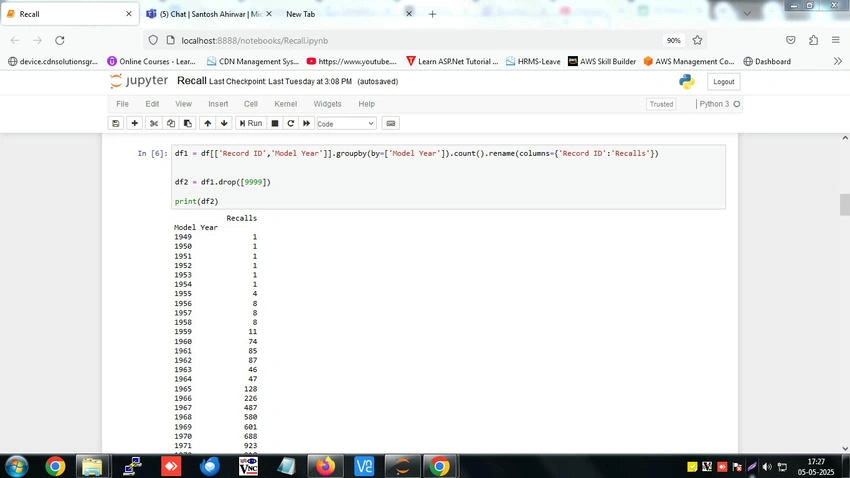Open the Widgets menu
The height and width of the screenshot is (478, 850).
pyautogui.click(x=327, y=104)
